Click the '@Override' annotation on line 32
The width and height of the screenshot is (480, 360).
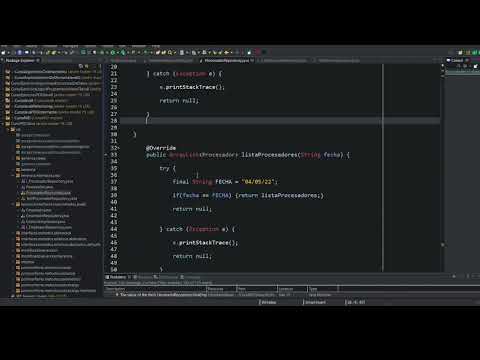161,148
